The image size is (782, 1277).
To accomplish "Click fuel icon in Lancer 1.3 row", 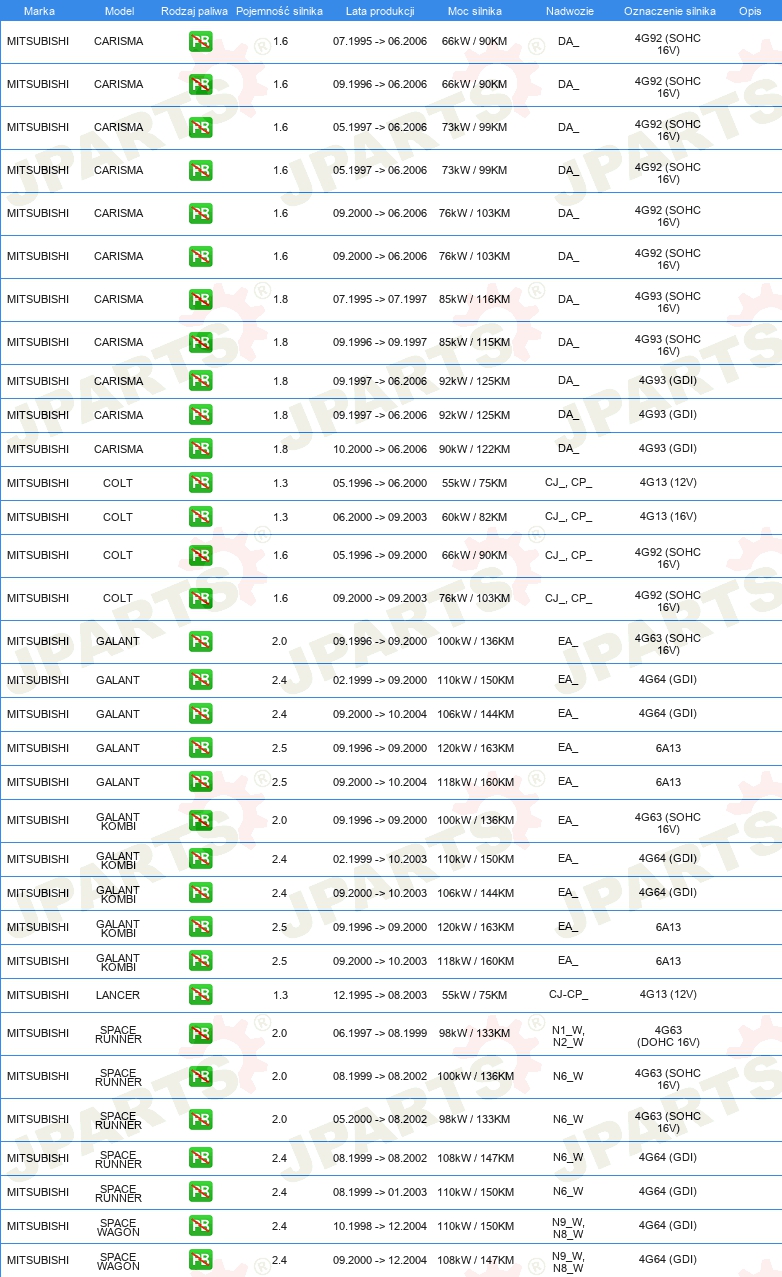I will pos(200,995).
